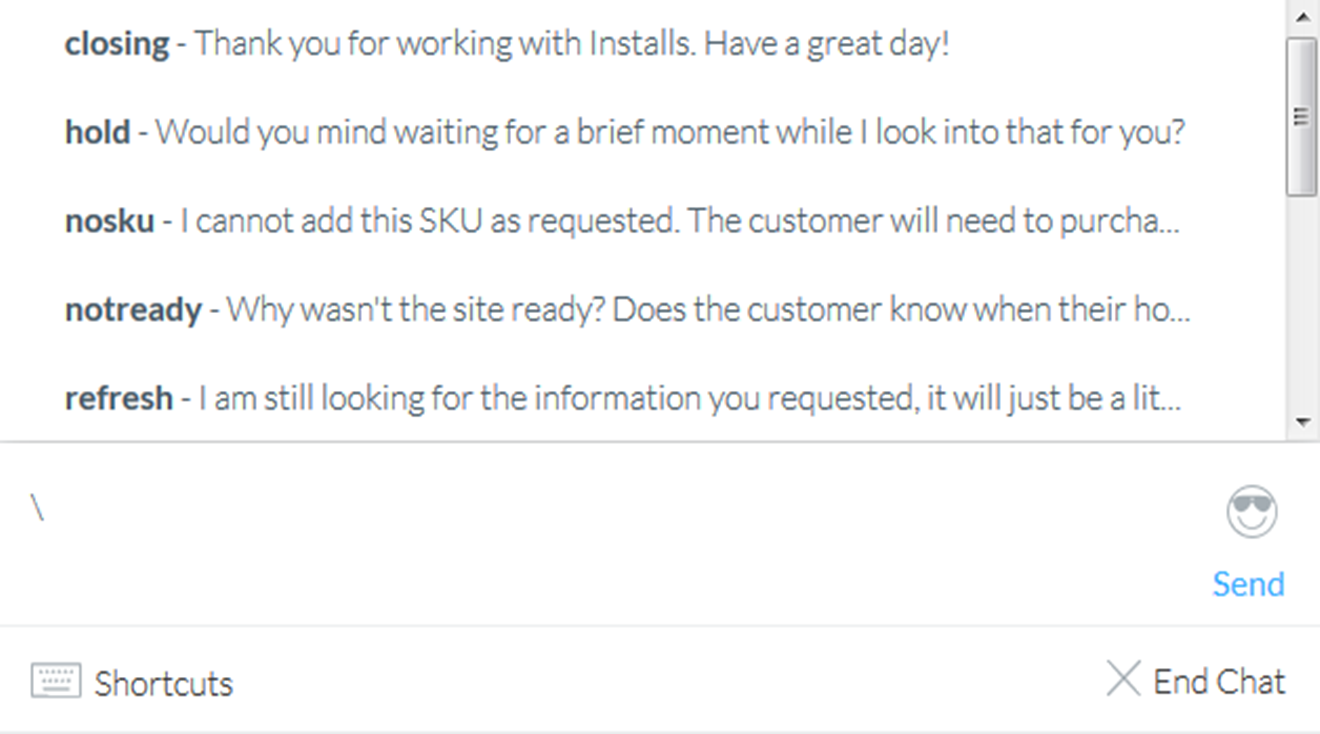Click the scrollbar up arrow

(1301, 16)
